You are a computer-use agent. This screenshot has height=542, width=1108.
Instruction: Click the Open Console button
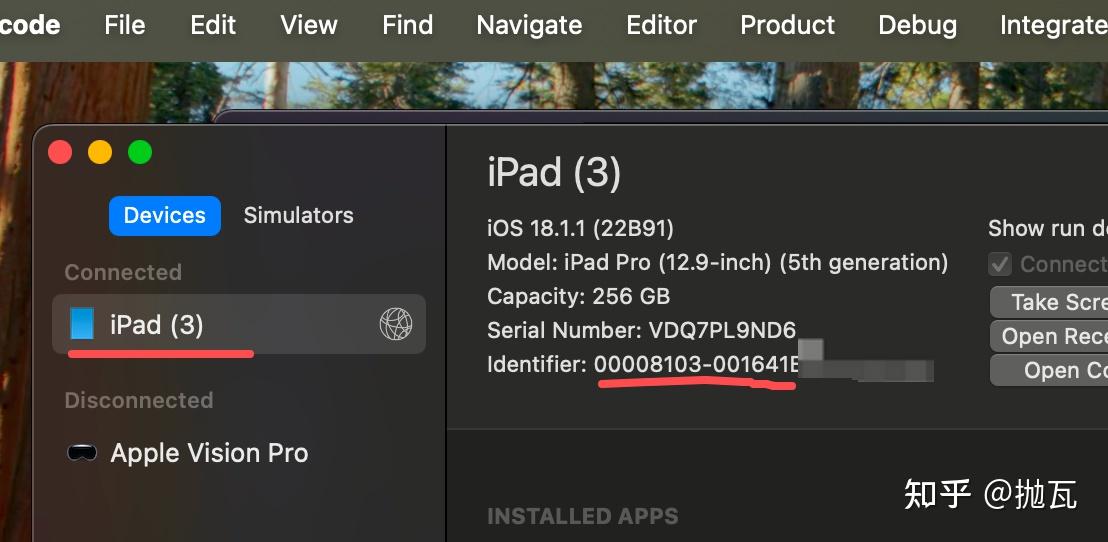point(1052,370)
